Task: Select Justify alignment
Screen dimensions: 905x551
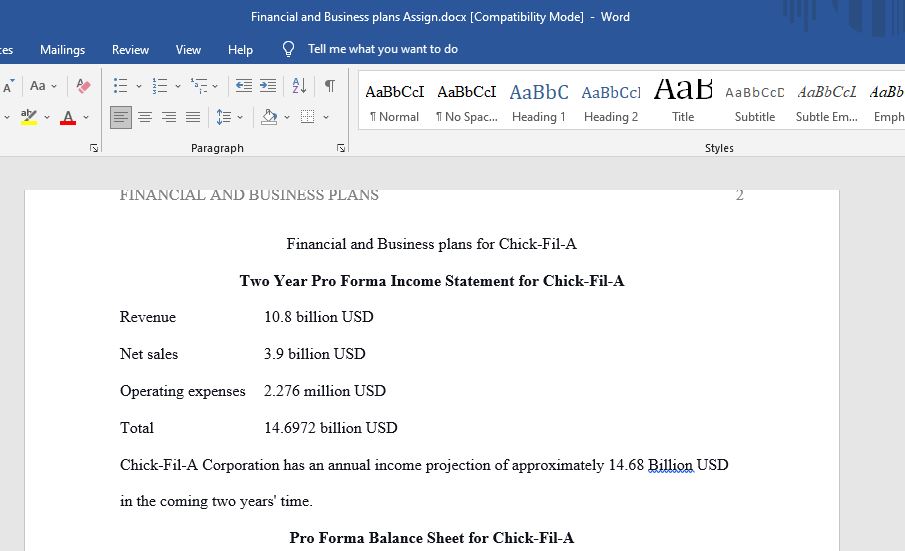Action: [193, 118]
